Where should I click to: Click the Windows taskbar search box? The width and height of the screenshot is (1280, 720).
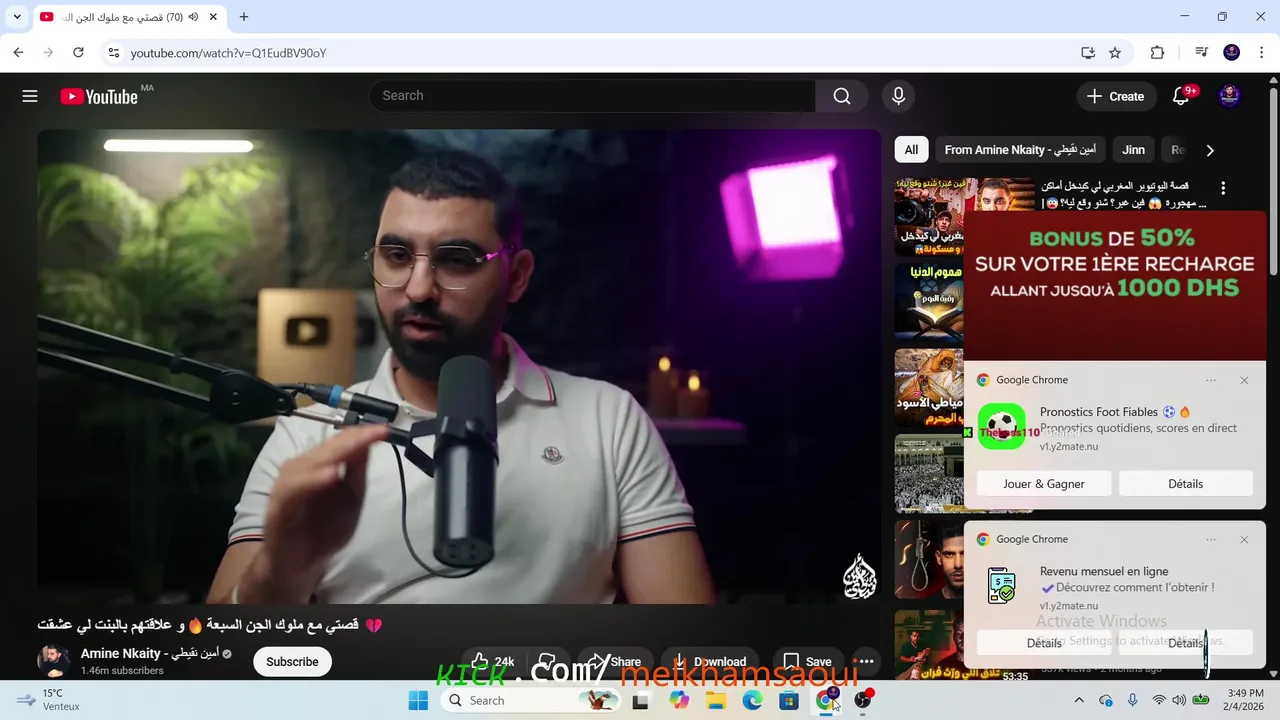click(532, 701)
